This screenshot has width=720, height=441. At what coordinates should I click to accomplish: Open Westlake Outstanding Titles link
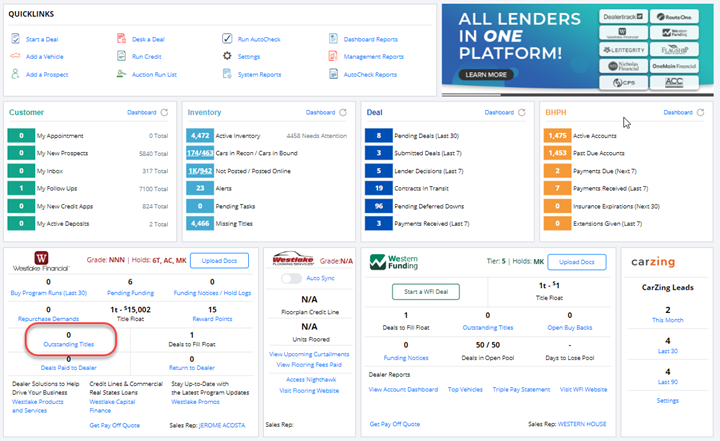pyautogui.click(x=68, y=344)
